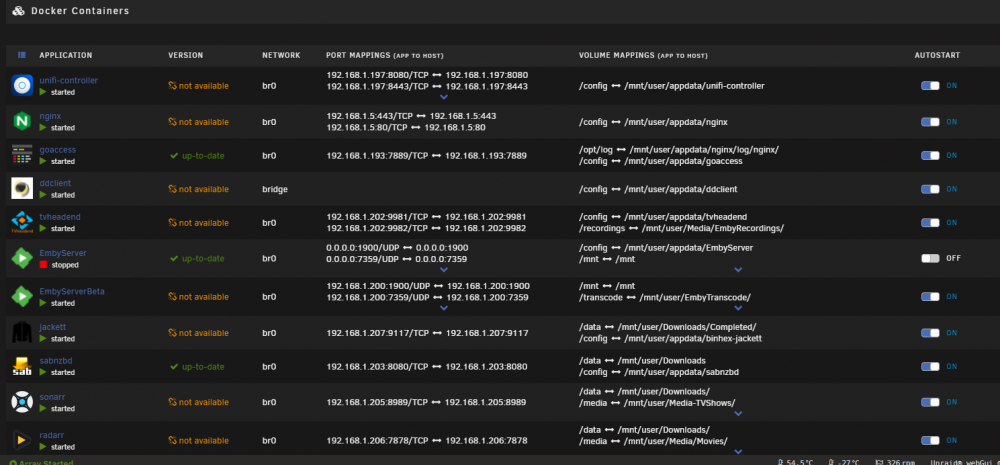Toggle autostart for EmbyServerBeta
This screenshot has height=465, width=1000.
930,297
